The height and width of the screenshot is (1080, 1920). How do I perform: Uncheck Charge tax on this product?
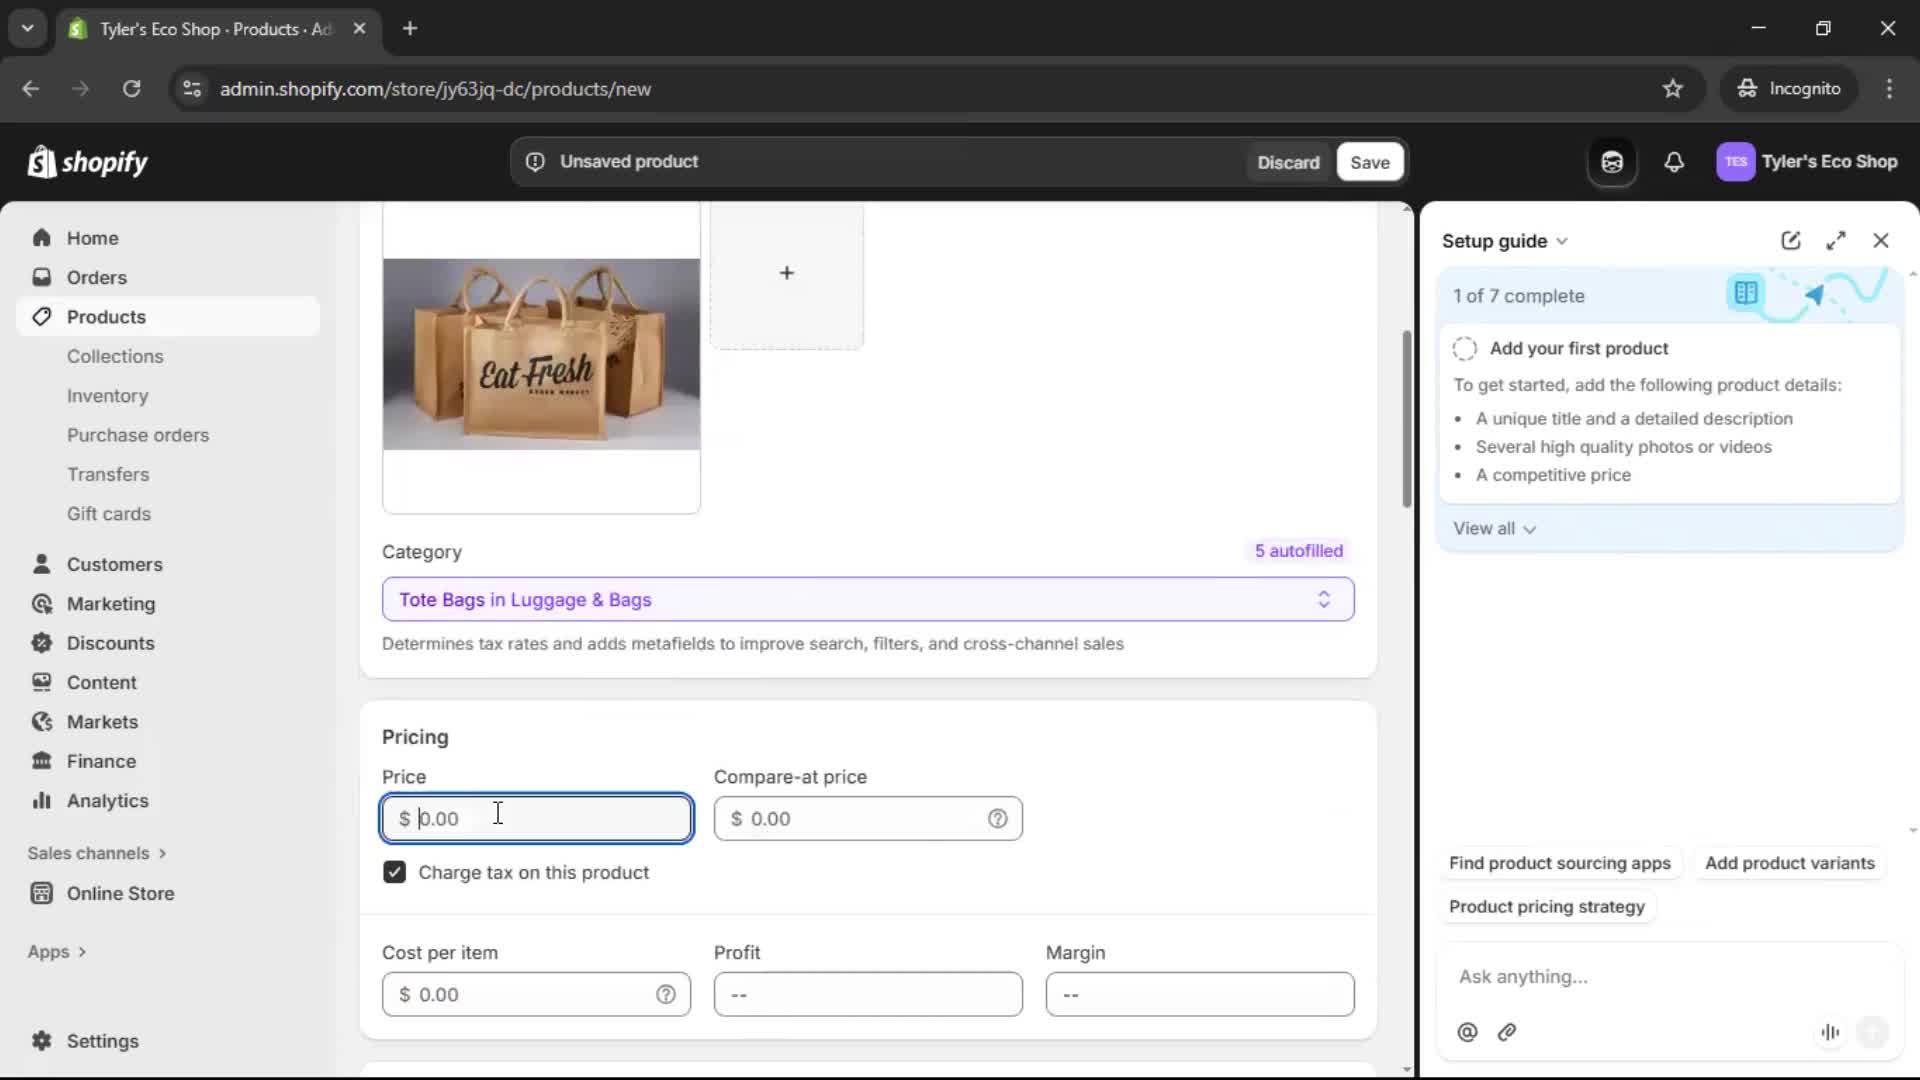394,872
